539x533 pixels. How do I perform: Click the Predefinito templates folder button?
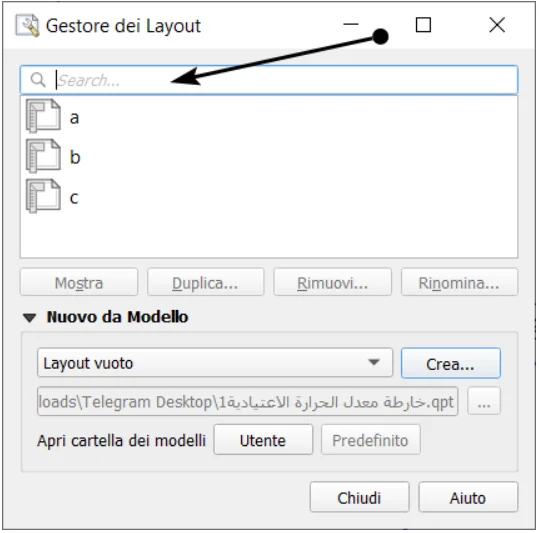pyautogui.click(x=371, y=440)
